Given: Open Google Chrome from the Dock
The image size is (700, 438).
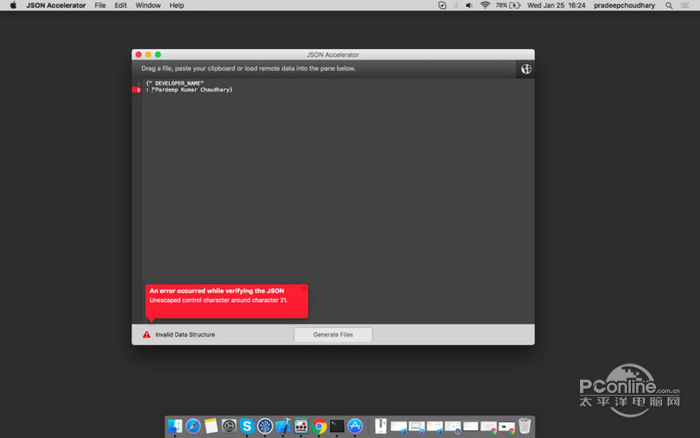Looking at the screenshot, I should [x=319, y=426].
